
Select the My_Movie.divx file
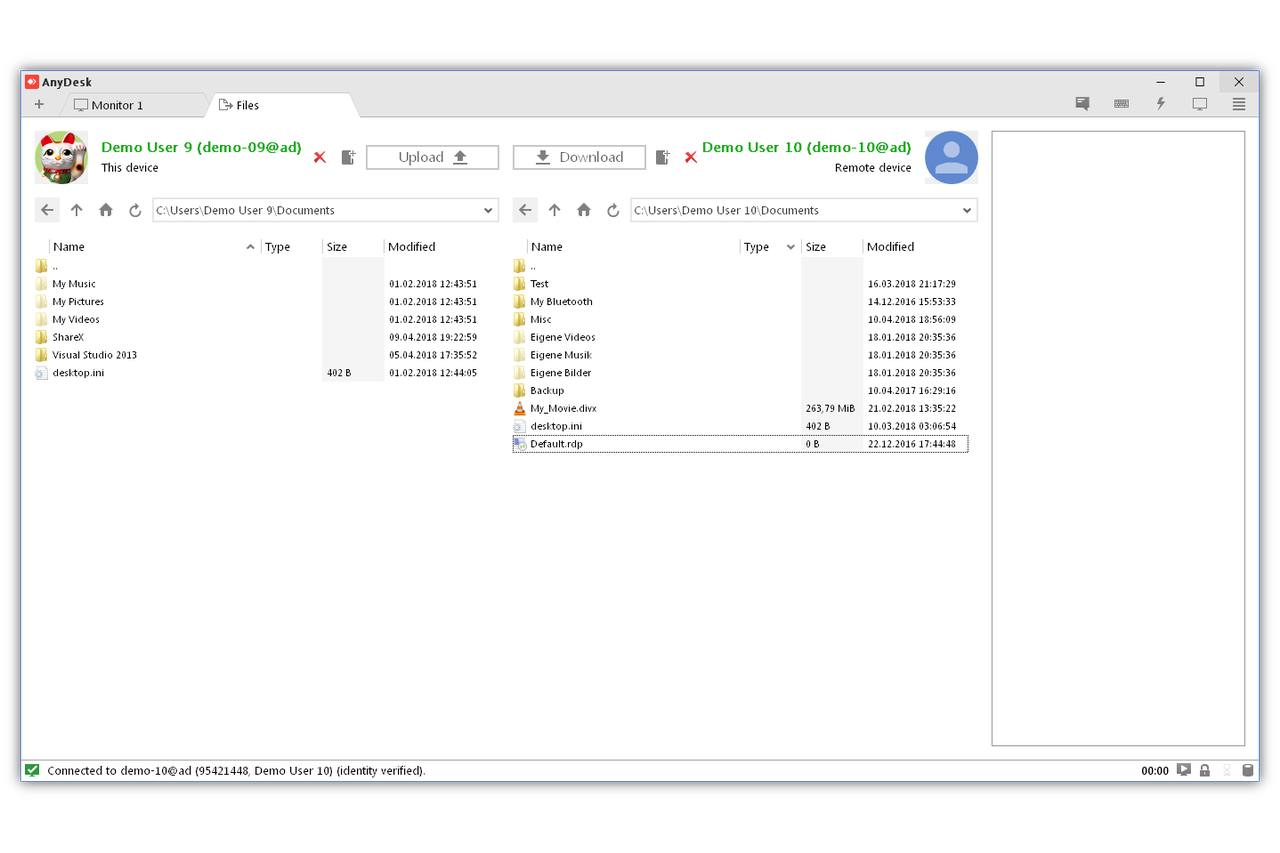point(563,408)
